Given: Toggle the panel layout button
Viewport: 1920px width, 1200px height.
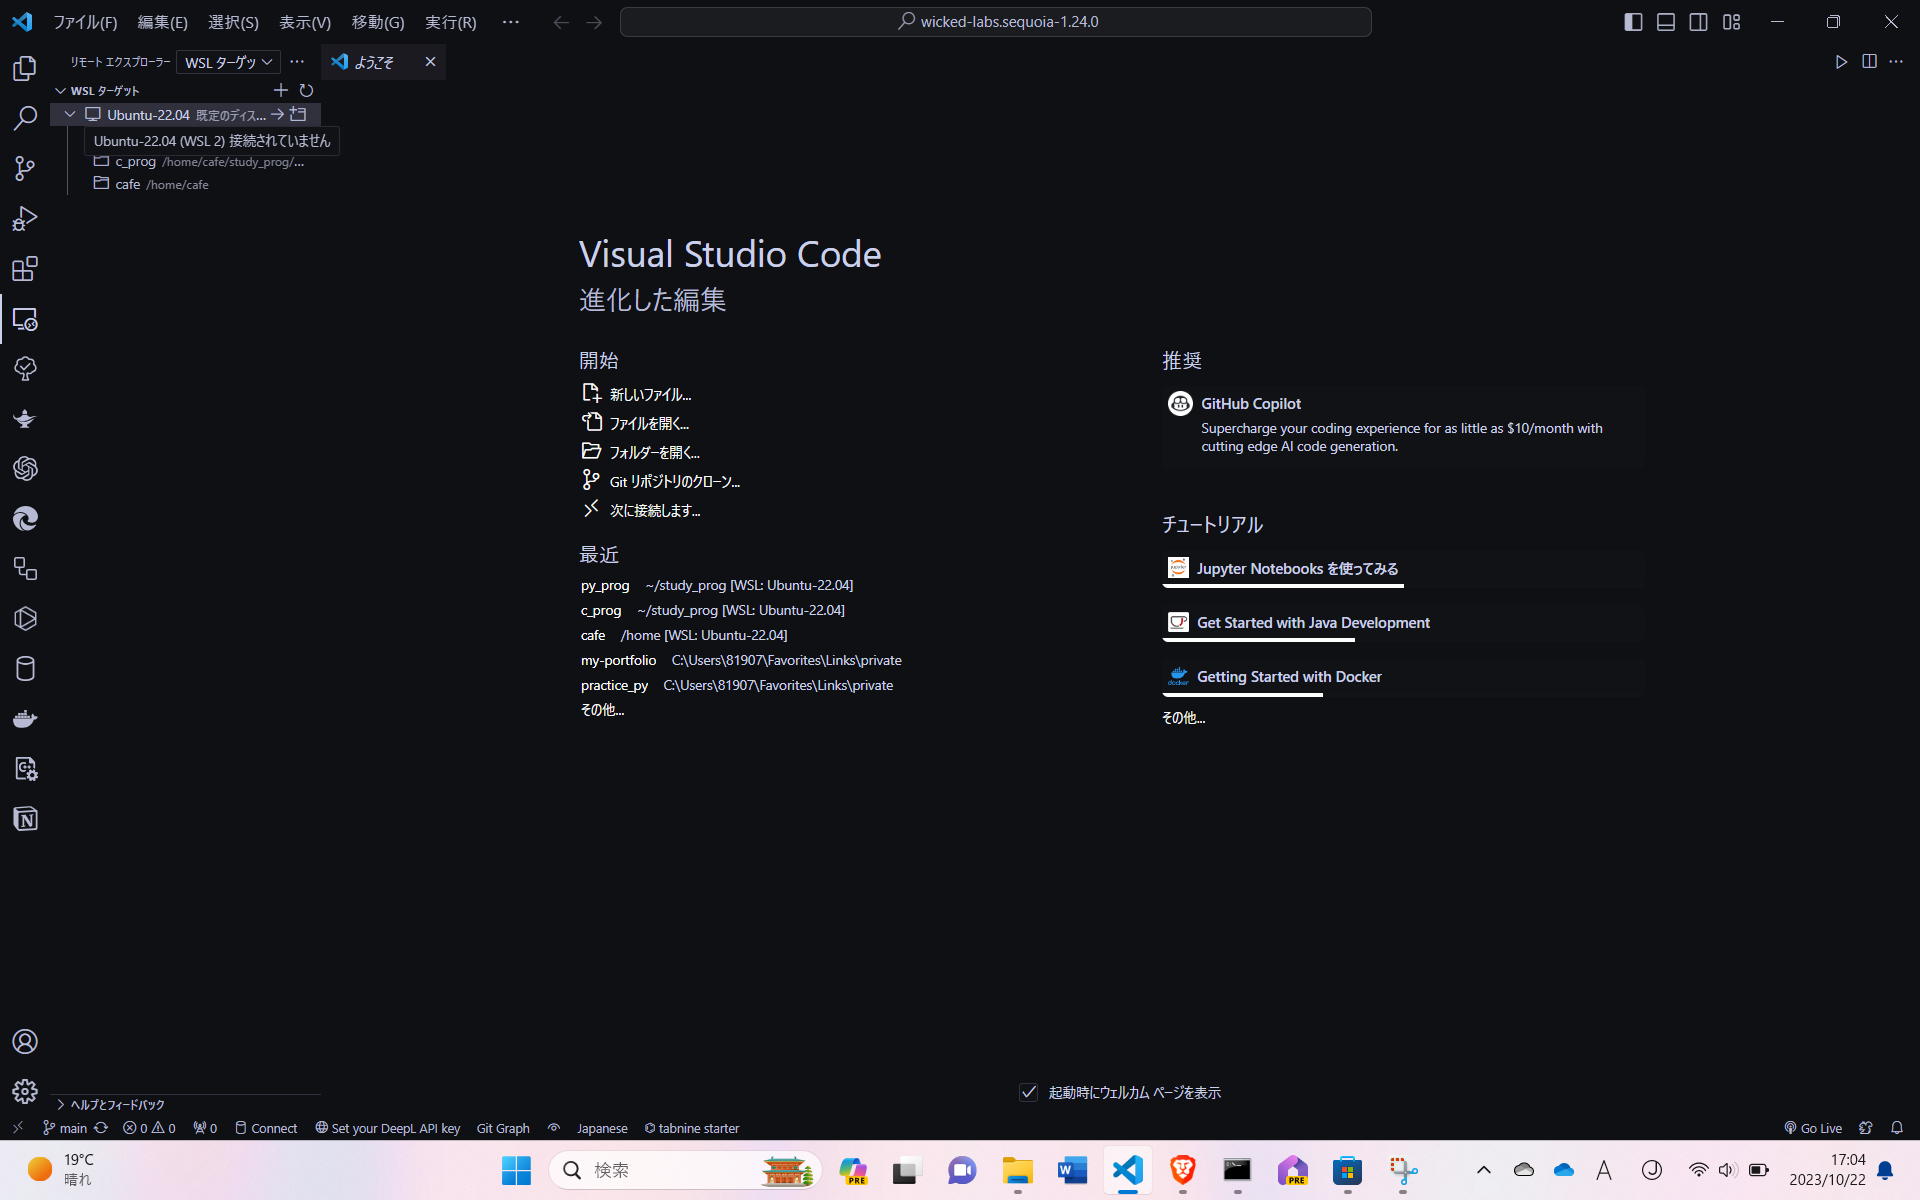Looking at the screenshot, I should 1666,22.
